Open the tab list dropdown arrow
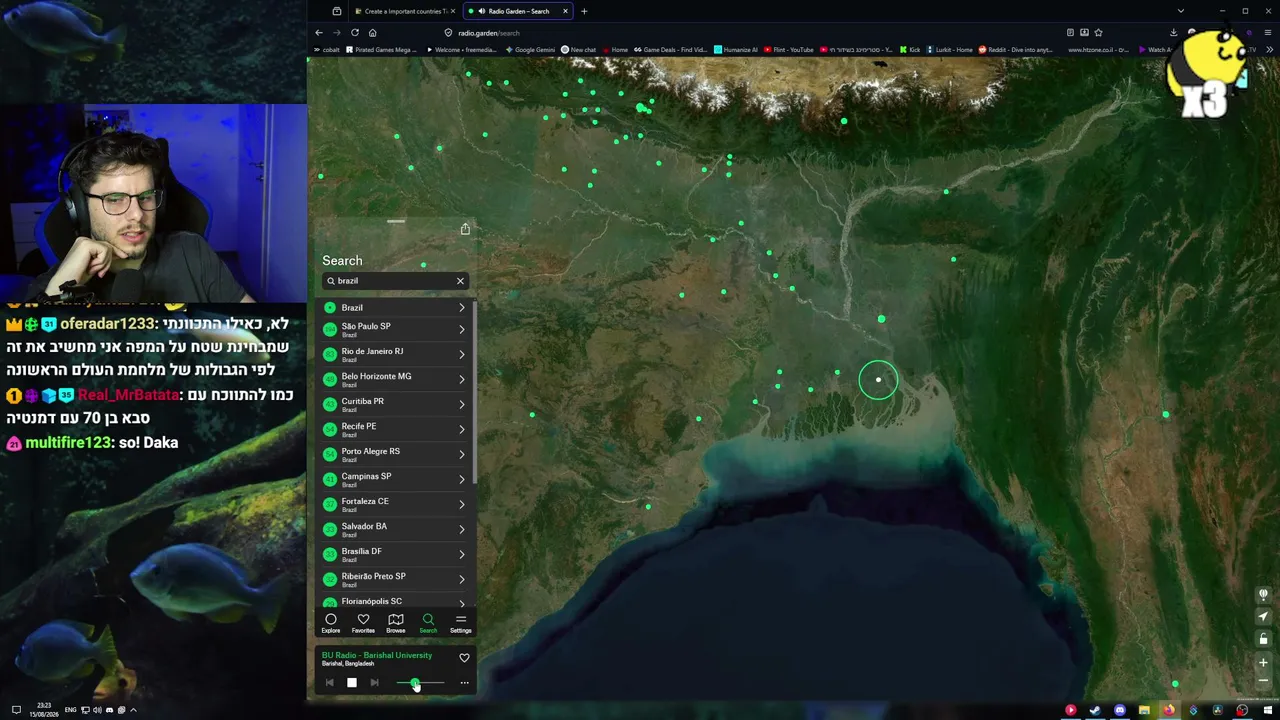 tap(1181, 11)
